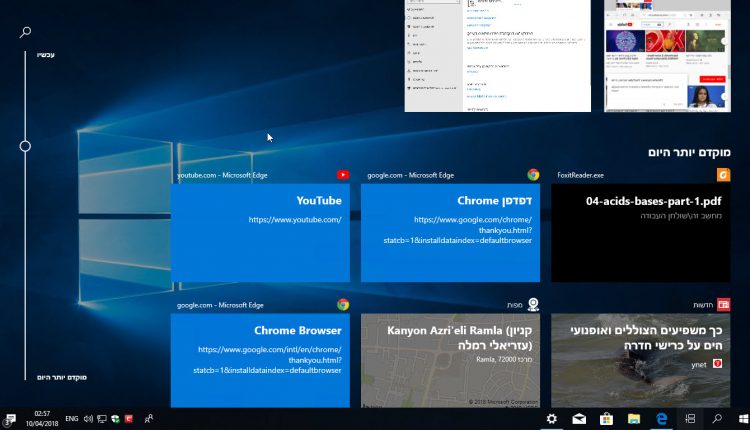Click the youtube.com - Microsoft Edge header
The height and width of the screenshot is (430, 750).
tap(222, 176)
